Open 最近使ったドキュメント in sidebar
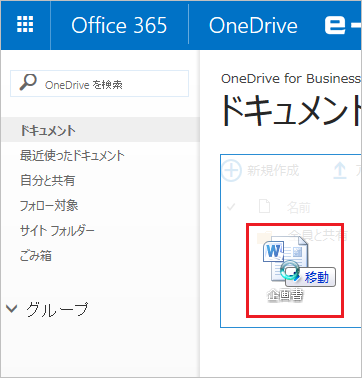The height and width of the screenshot is (378, 362). click(x=72, y=156)
